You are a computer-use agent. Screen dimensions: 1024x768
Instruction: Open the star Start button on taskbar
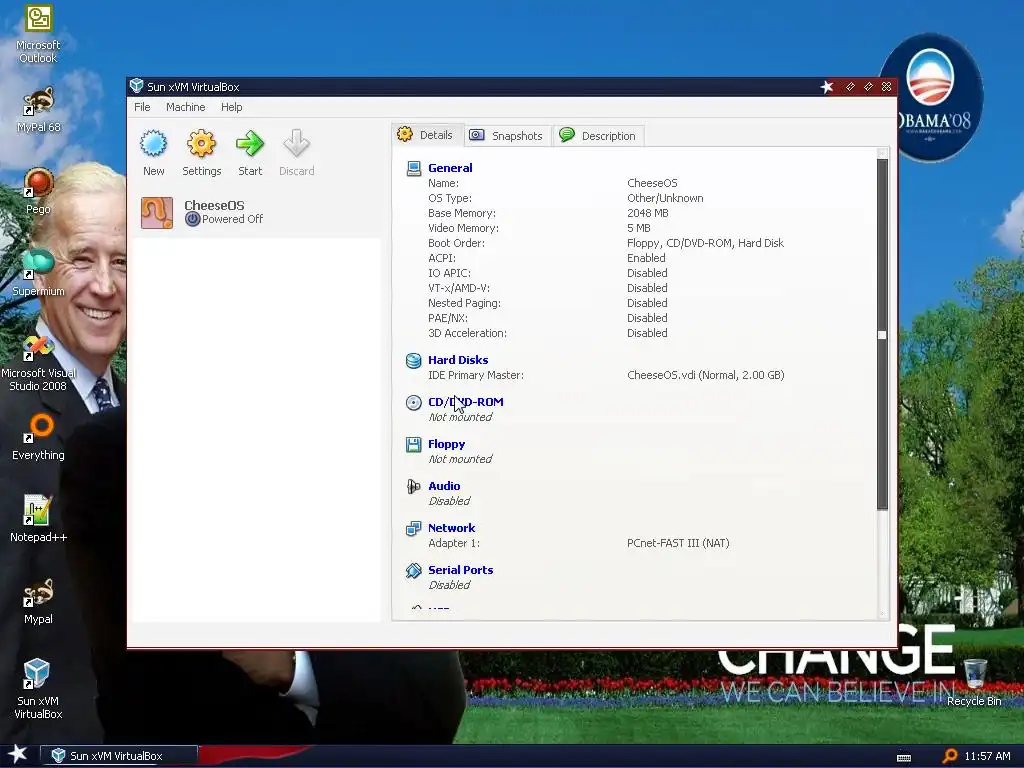click(x=17, y=754)
